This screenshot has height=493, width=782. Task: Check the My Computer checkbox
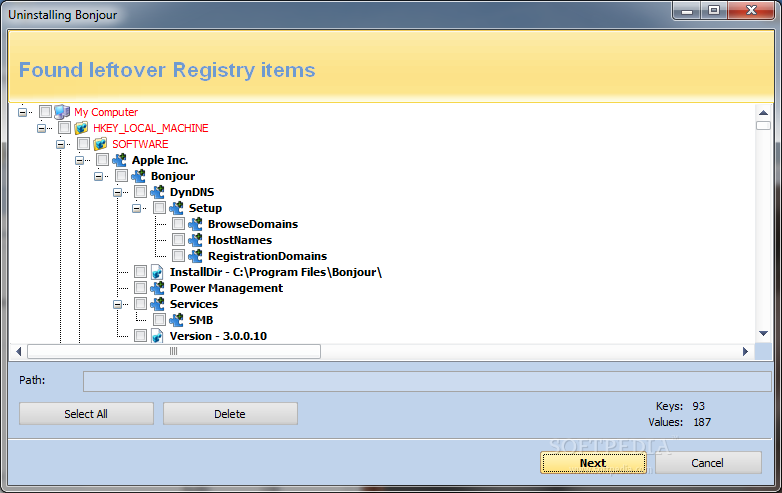point(45,112)
